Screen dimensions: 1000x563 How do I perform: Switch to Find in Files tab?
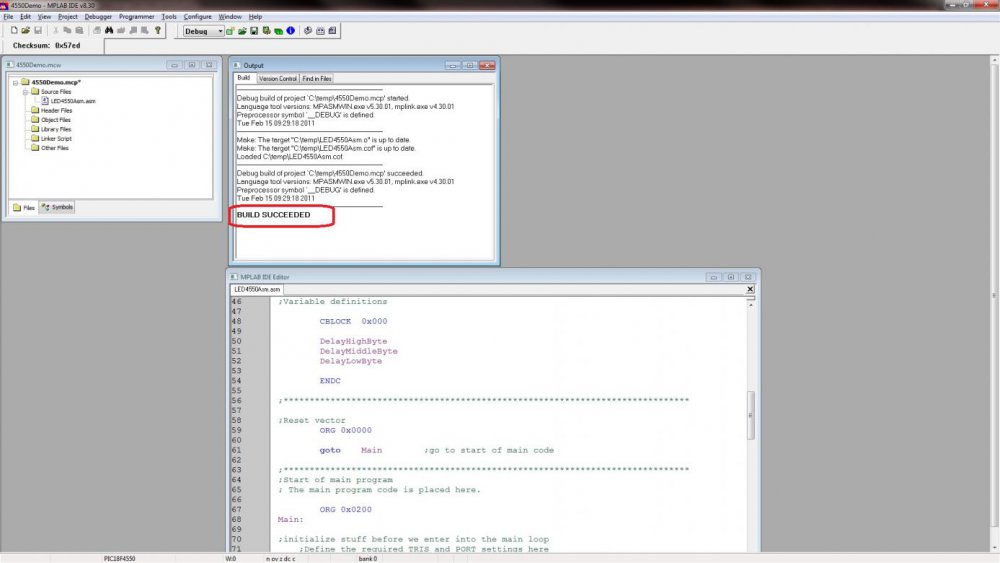point(316,78)
